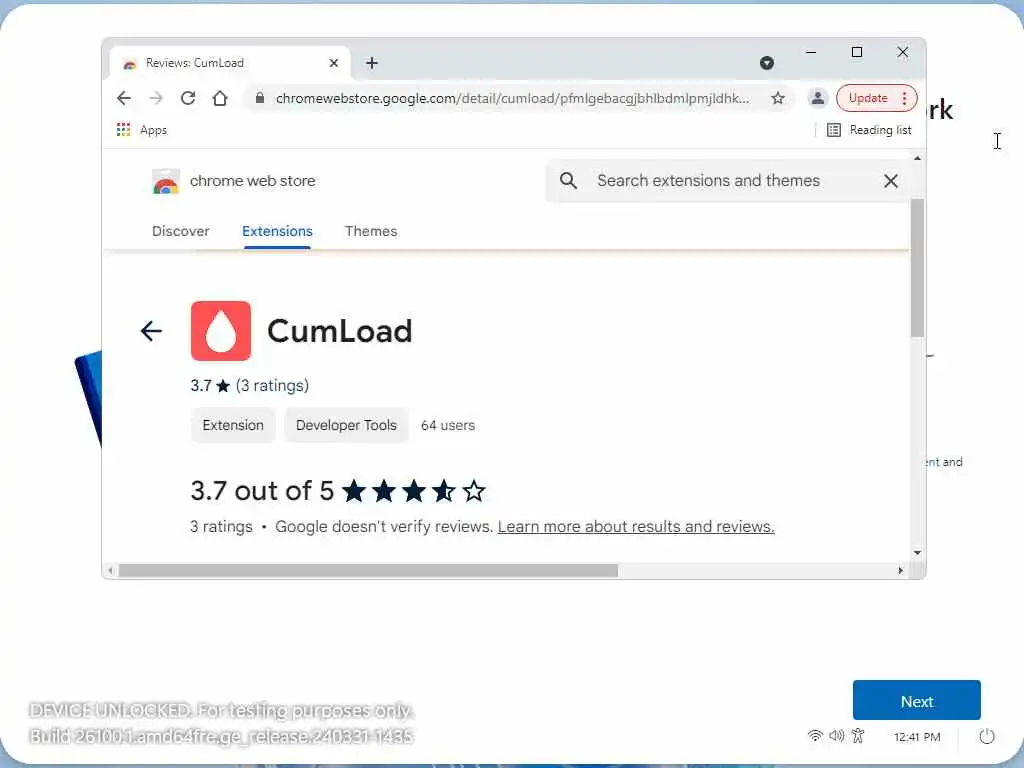Open the Wi-Fi network icon
1024x768 pixels.
(815, 736)
